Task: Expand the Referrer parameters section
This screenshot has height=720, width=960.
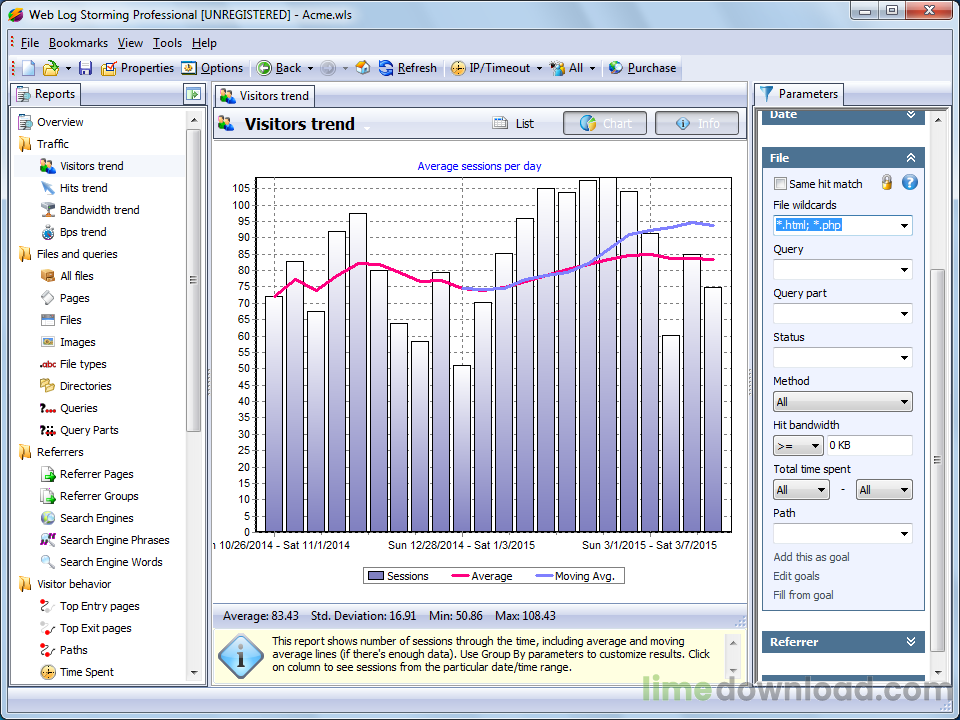Action: point(910,642)
